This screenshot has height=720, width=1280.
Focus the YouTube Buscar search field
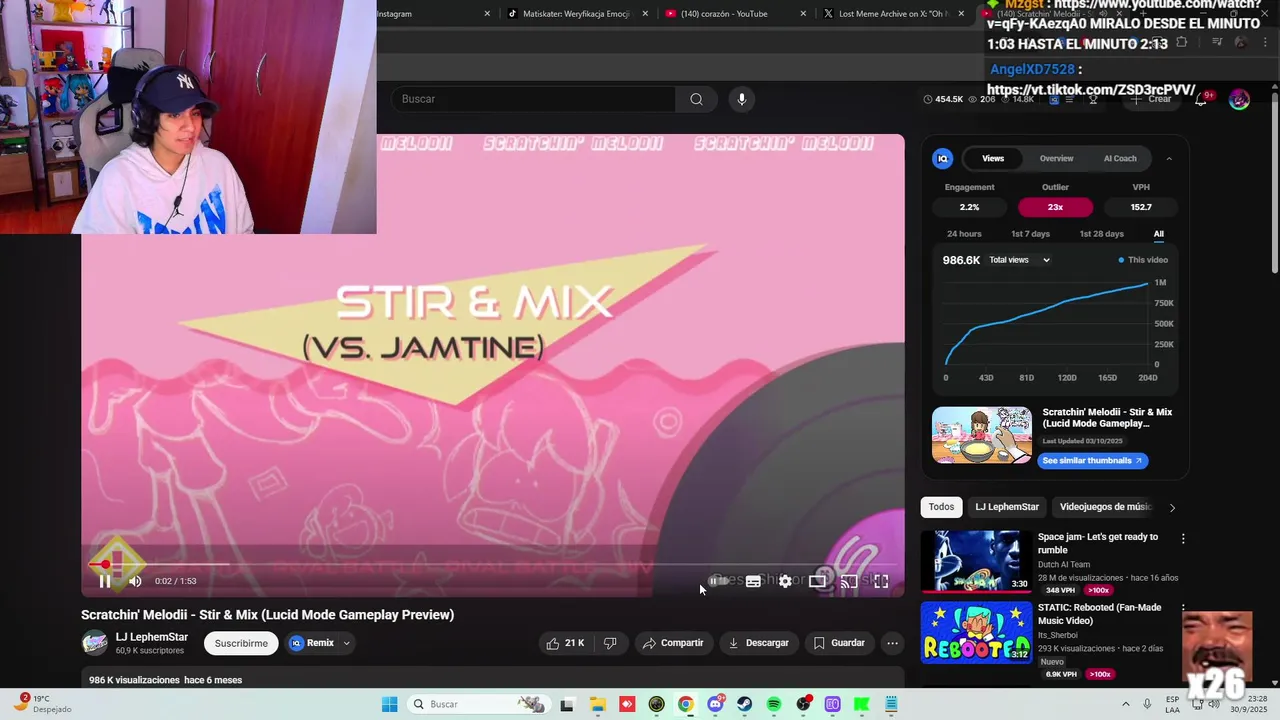click(x=533, y=99)
